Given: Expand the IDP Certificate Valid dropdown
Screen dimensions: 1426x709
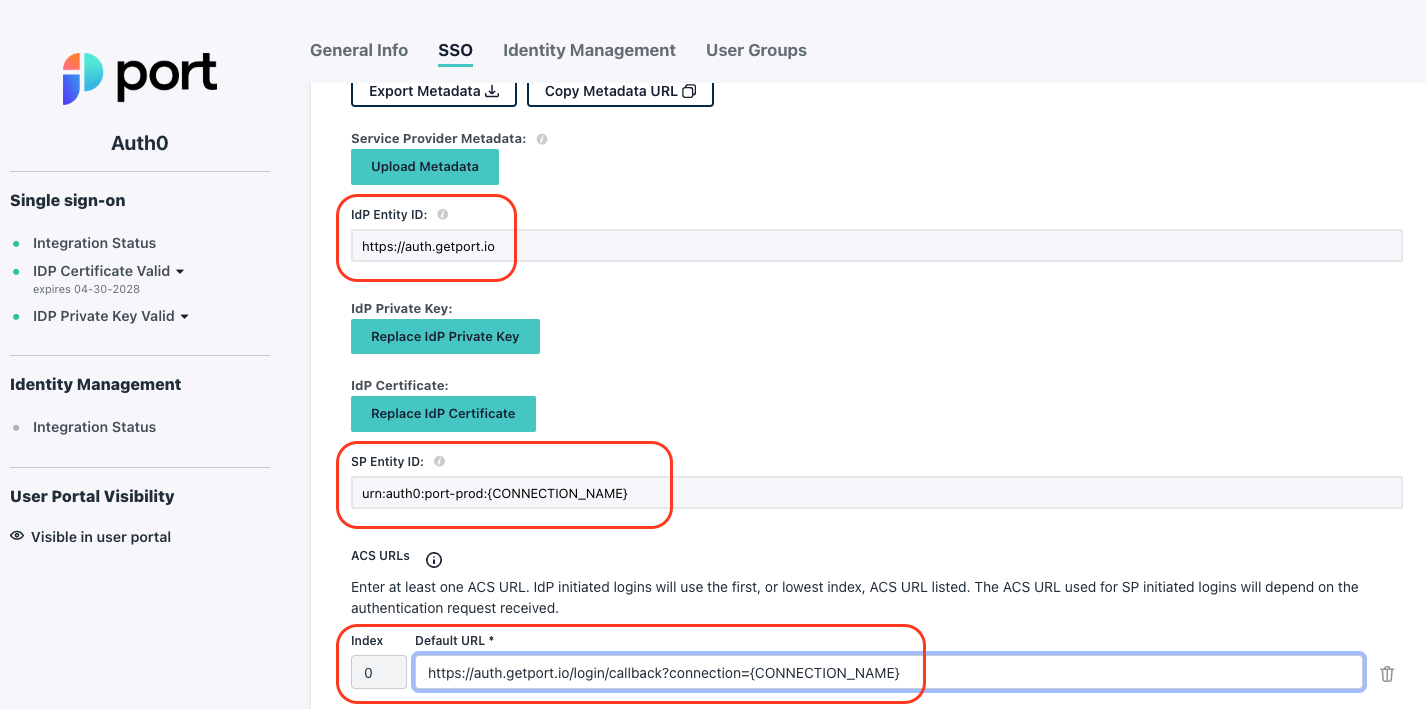Looking at the screenshot, I should pos(181,270).
